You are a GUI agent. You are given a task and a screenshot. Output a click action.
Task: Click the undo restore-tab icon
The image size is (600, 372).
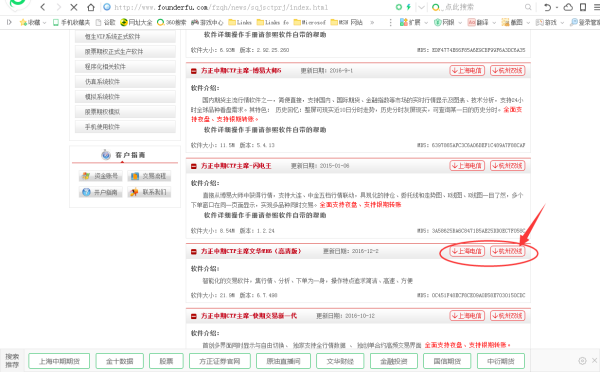click(547, 7)
